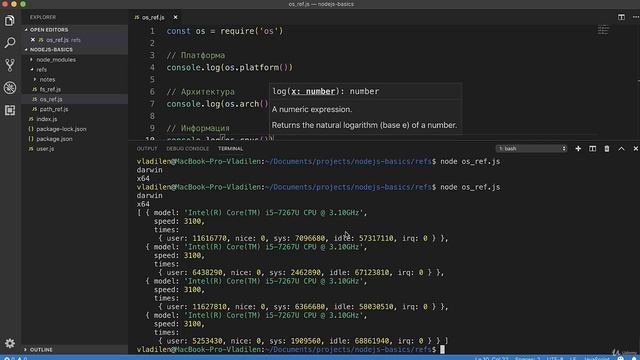The height and width of the screenshot is (360, 640).
Task: Select the bash terminal dropdown
Action: 531,149
